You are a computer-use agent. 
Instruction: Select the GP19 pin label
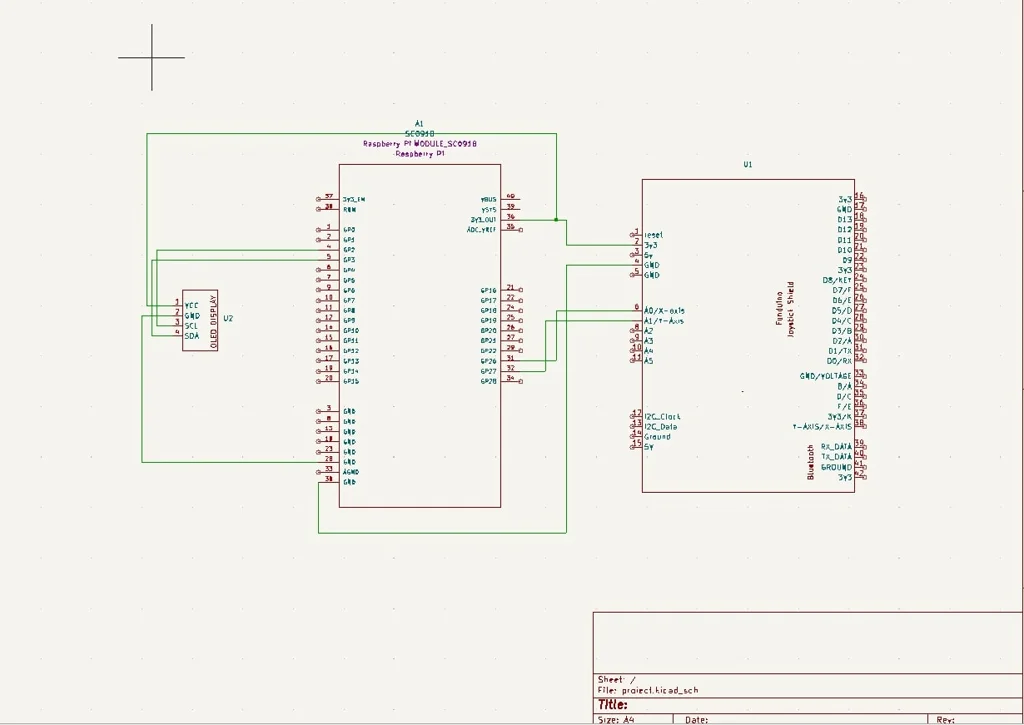pyautogui.click(x=488, y=321)
